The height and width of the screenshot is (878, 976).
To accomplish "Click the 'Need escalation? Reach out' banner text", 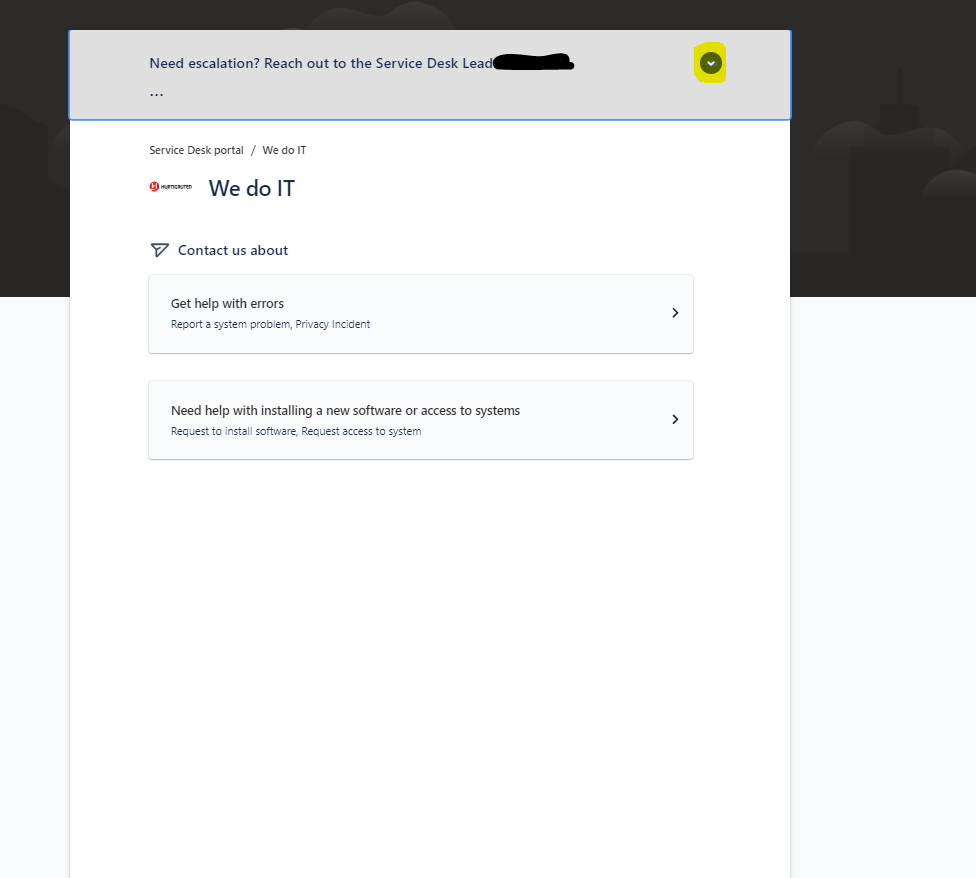I will coord(321,63).
